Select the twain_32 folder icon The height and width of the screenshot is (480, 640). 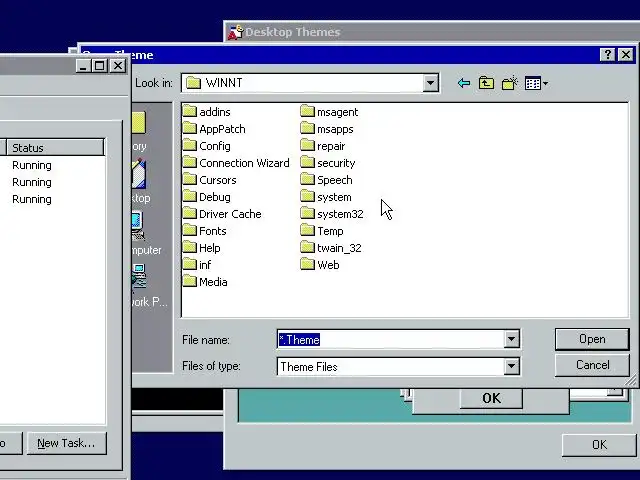click(x=307, y=247)
